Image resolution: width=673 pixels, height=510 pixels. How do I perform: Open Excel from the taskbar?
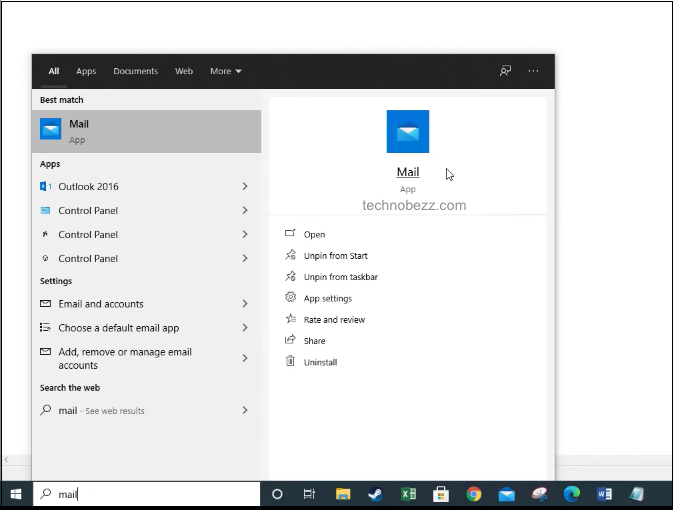point(408,494)
